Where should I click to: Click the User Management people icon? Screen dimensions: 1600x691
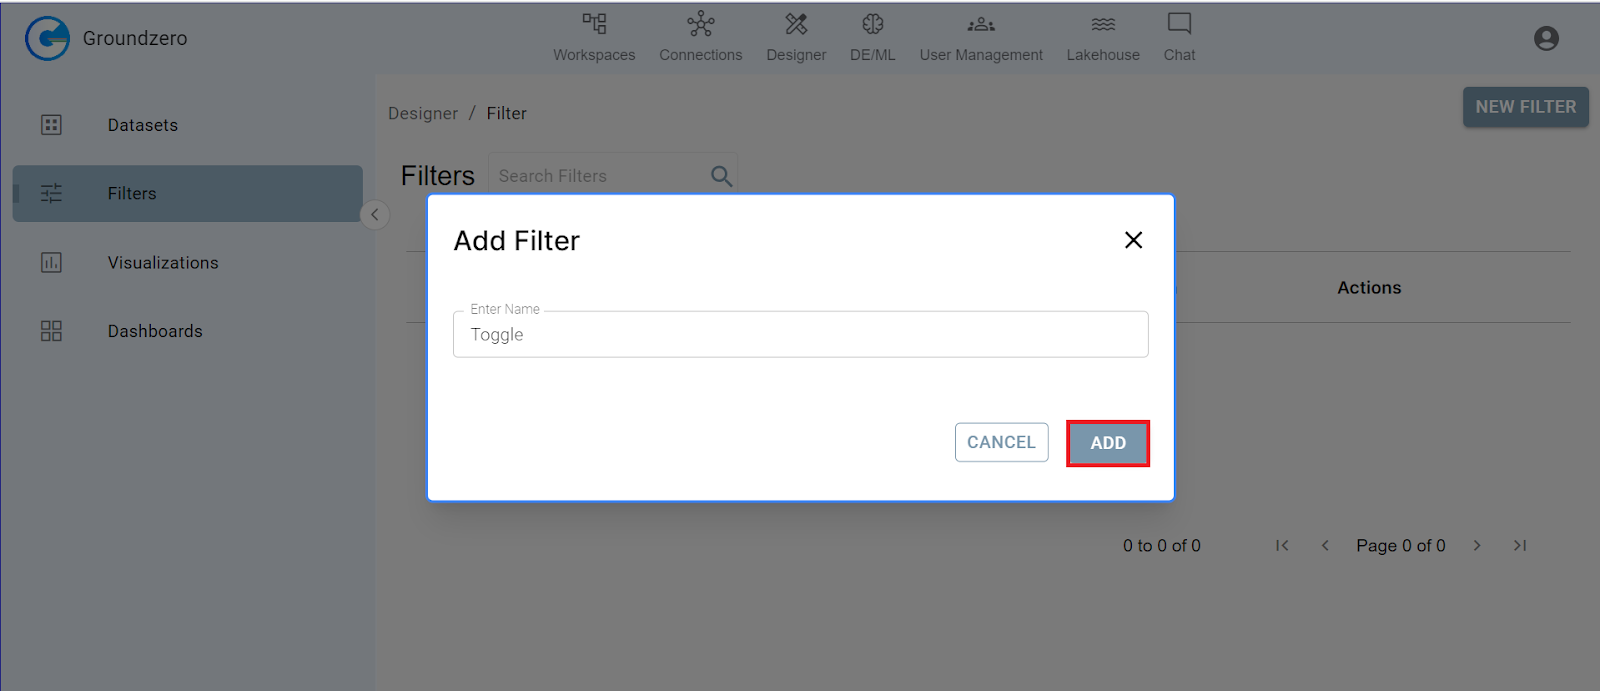coord(981,23)
